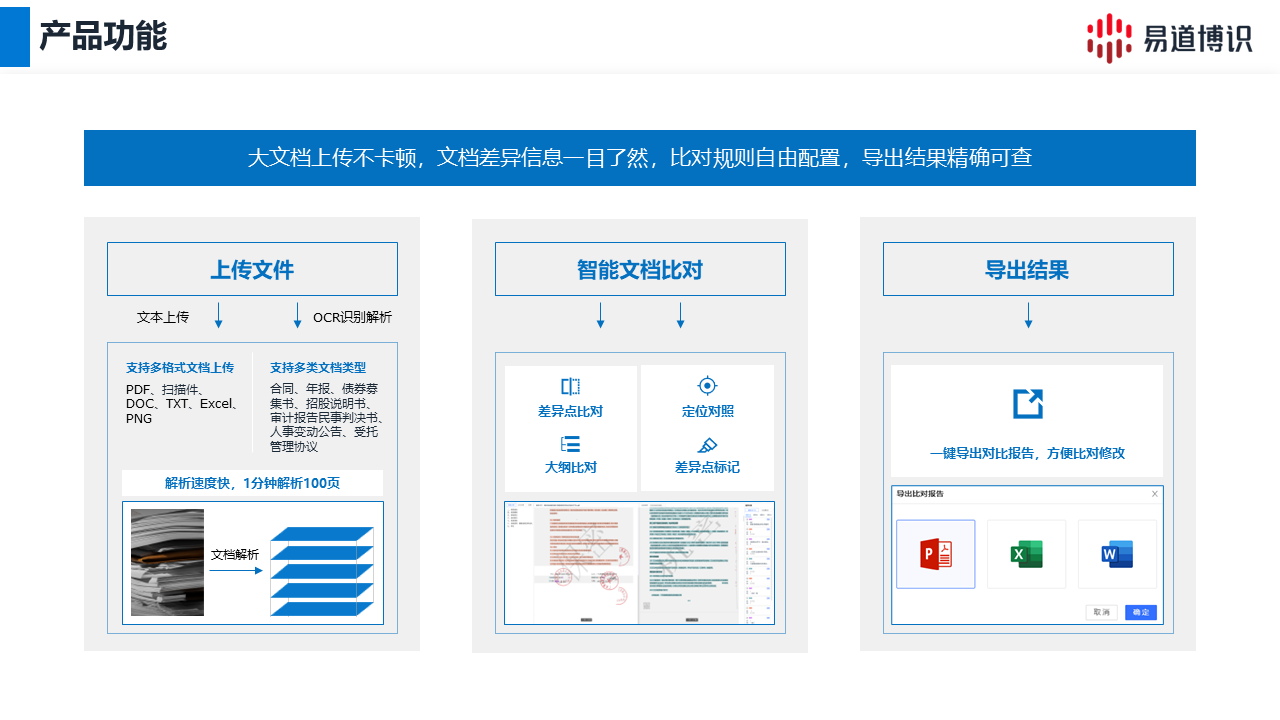This screenshot has height=720, width=1280.
Task: Click the 智能文档比对 header box
Action: pos(640,269)
